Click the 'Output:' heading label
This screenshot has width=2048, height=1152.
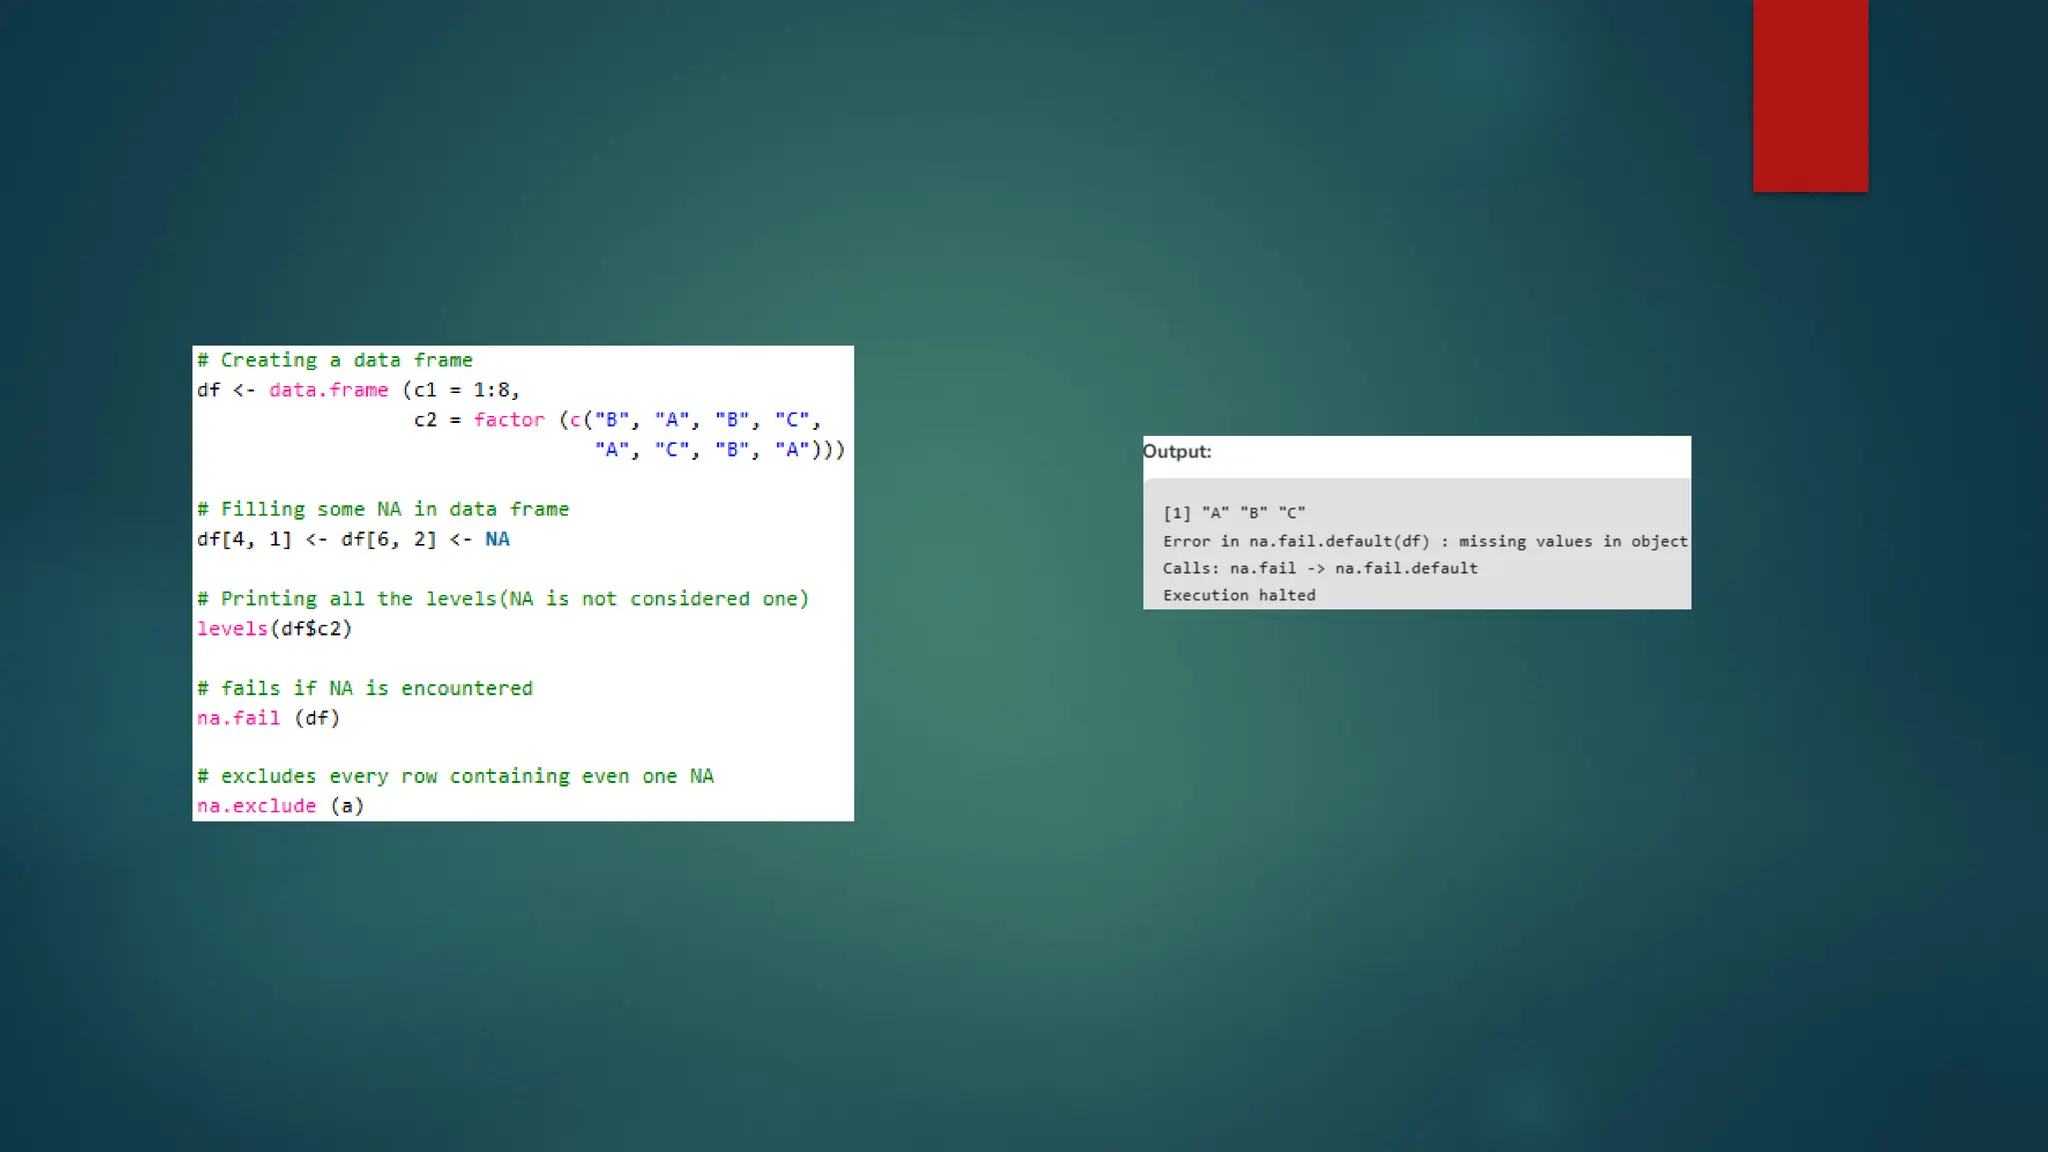tap(1177, 452)
